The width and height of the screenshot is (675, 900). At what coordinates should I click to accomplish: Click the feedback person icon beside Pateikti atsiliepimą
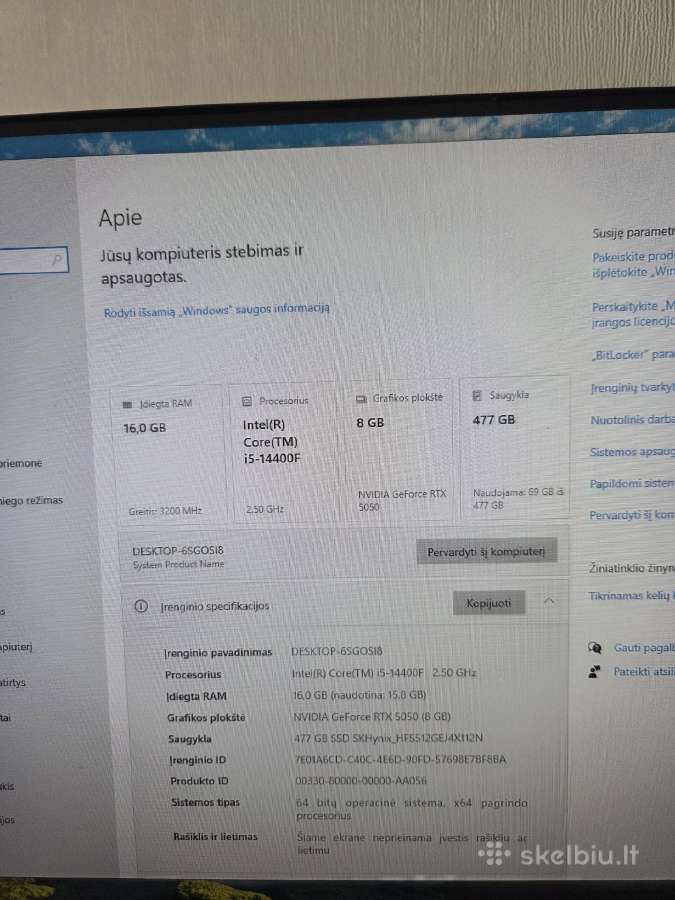coord(595,672)
